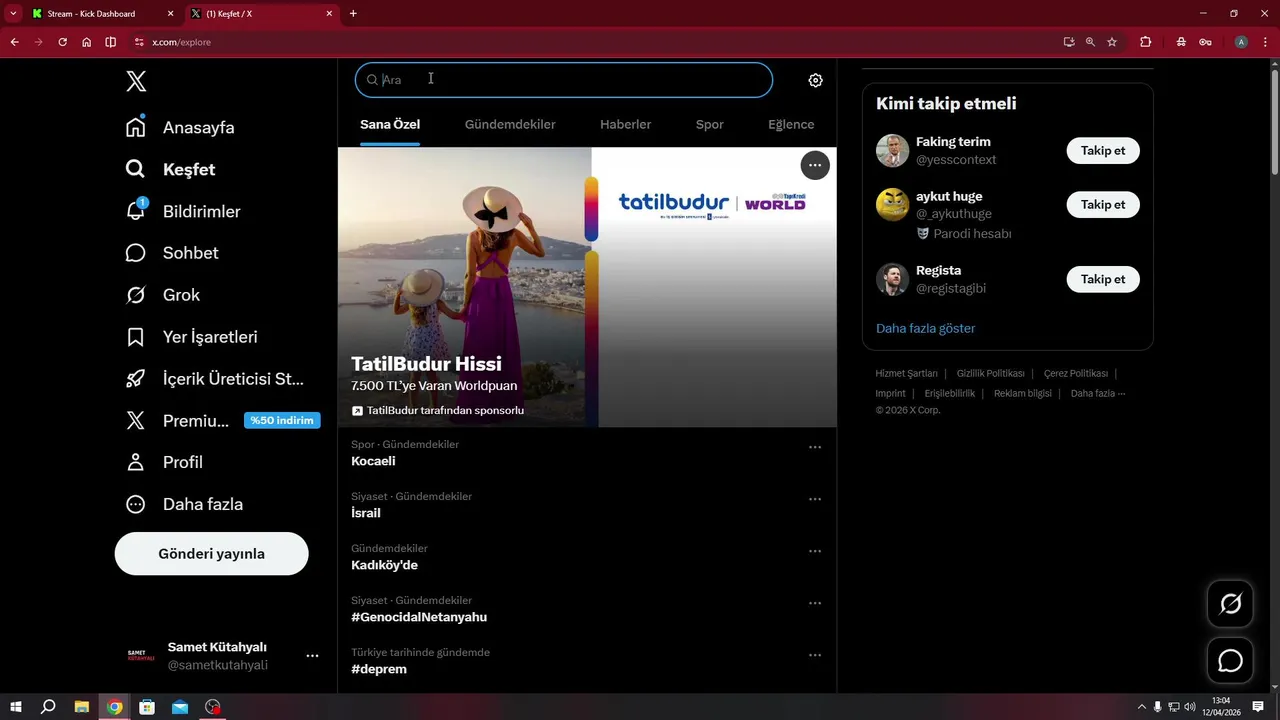Open File Explorer from taskbar
The image size is (1280, 720).
pyautogui.click(x=82, y=707)
